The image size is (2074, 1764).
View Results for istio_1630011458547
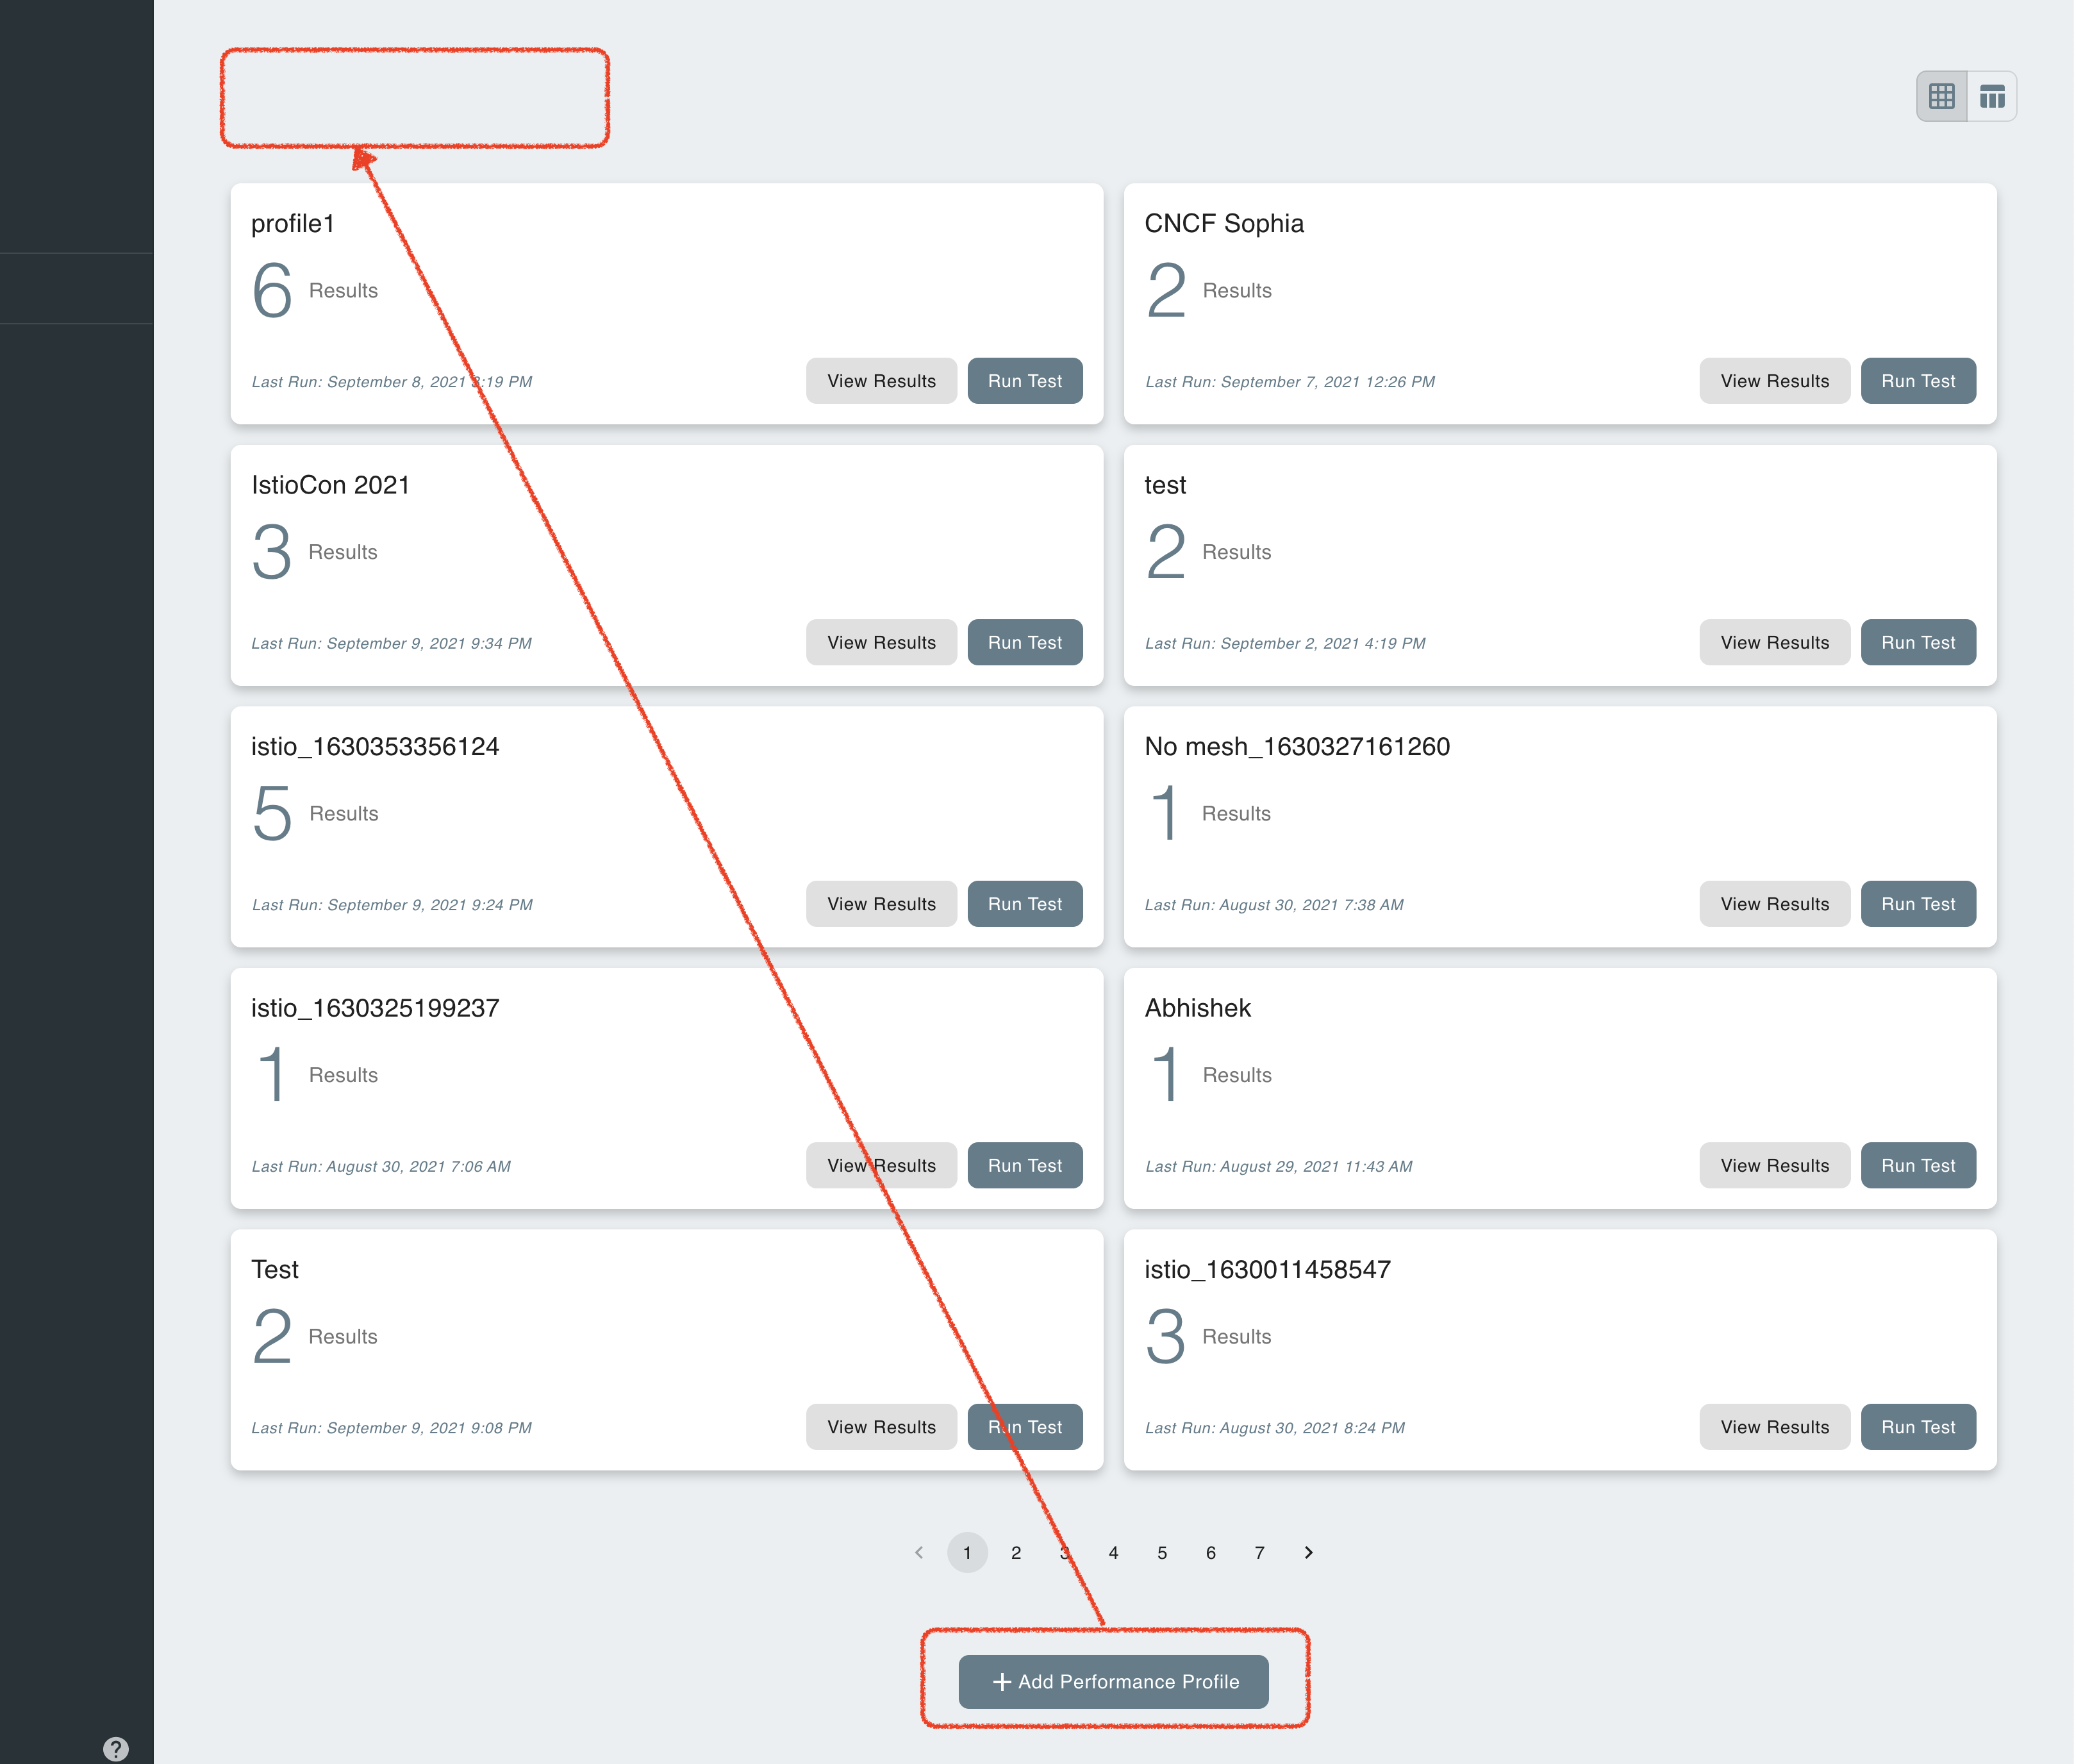1774,1427
